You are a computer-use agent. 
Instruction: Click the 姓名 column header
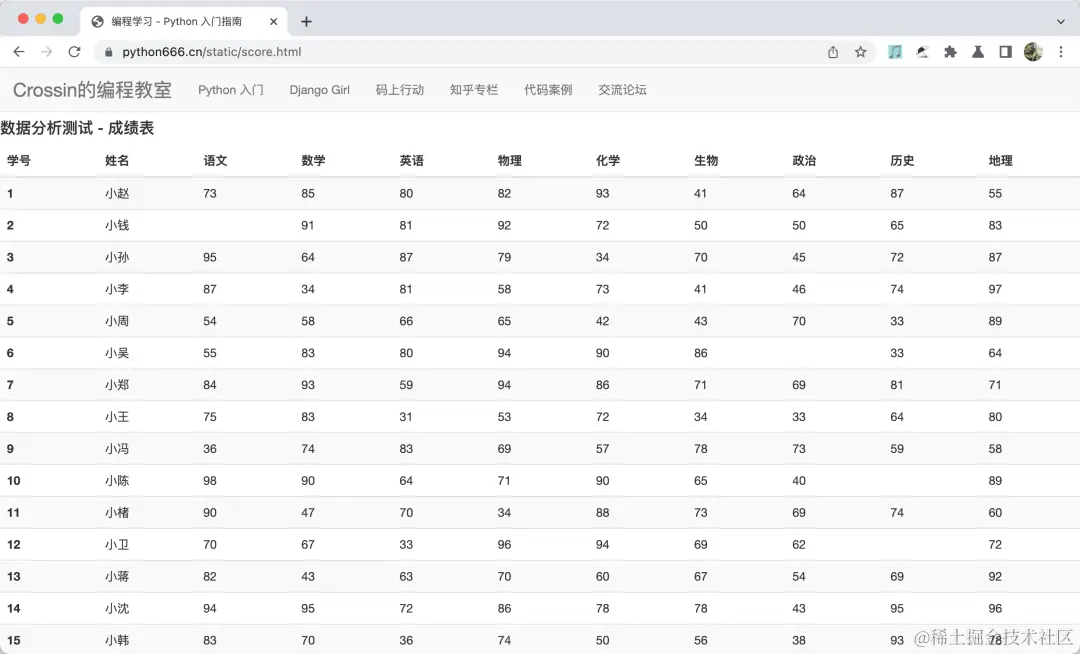click(117, 160)
